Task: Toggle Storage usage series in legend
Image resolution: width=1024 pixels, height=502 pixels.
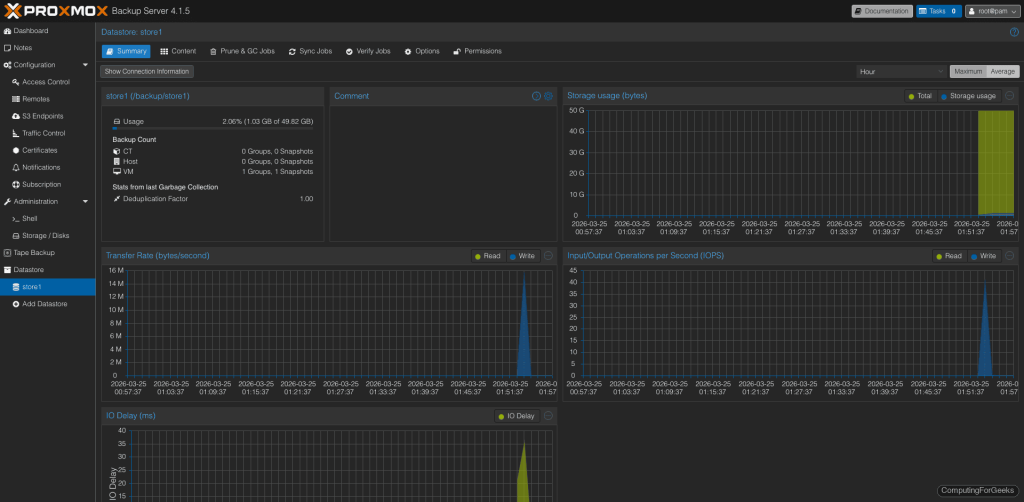Action: click(x=969, y=96)
